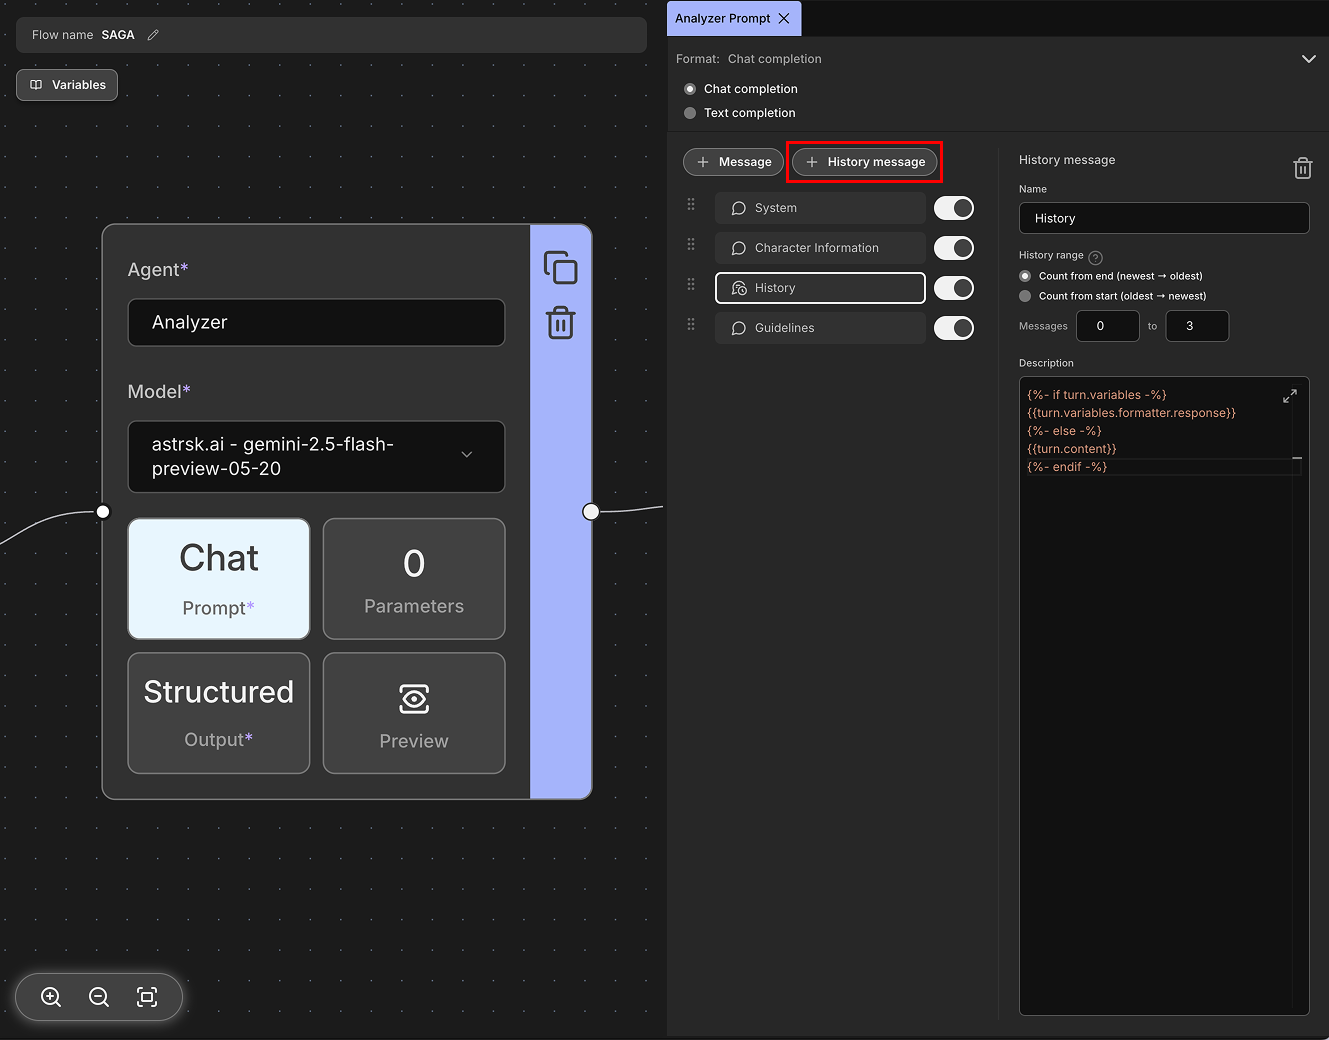Click the node's right output connector
The width and height of the screenshot is (1329, 1040).
(591, 511)
